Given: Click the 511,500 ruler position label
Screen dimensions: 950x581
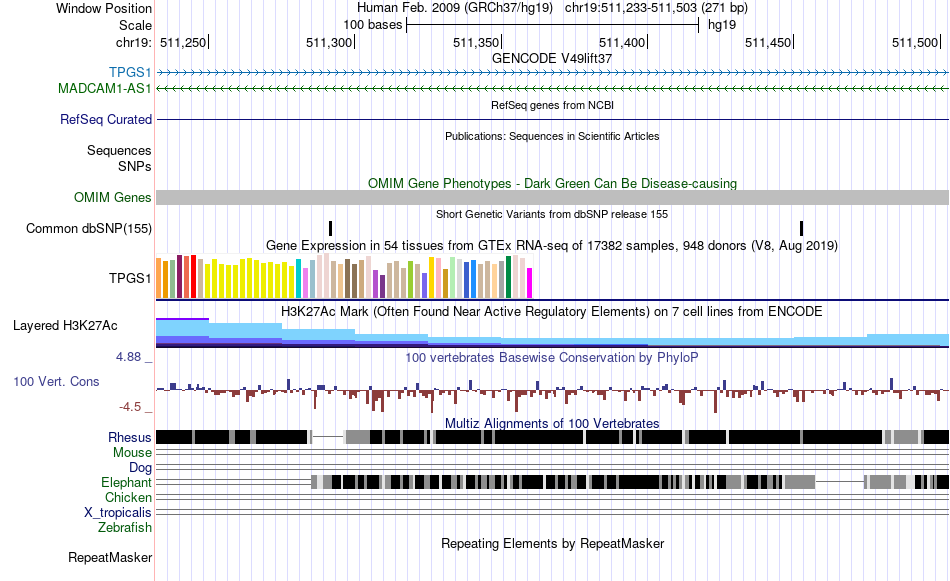Looking at the screenshot, I should [x=915, y=42].
